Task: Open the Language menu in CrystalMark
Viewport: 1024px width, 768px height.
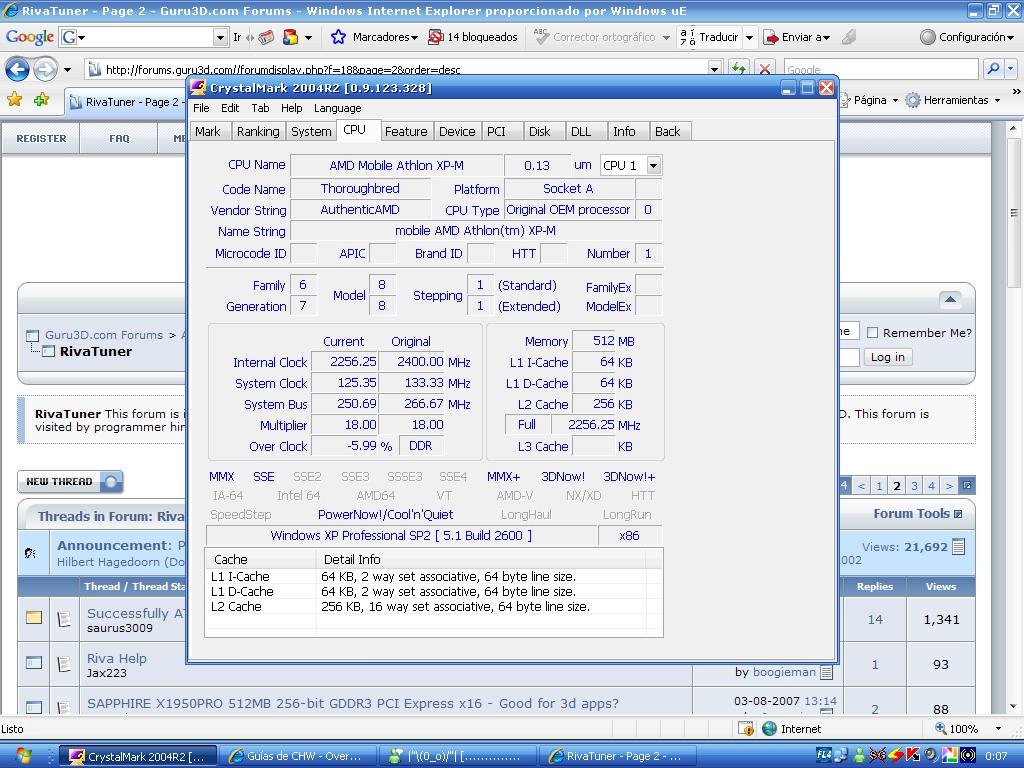Action: tap(337, 108)
